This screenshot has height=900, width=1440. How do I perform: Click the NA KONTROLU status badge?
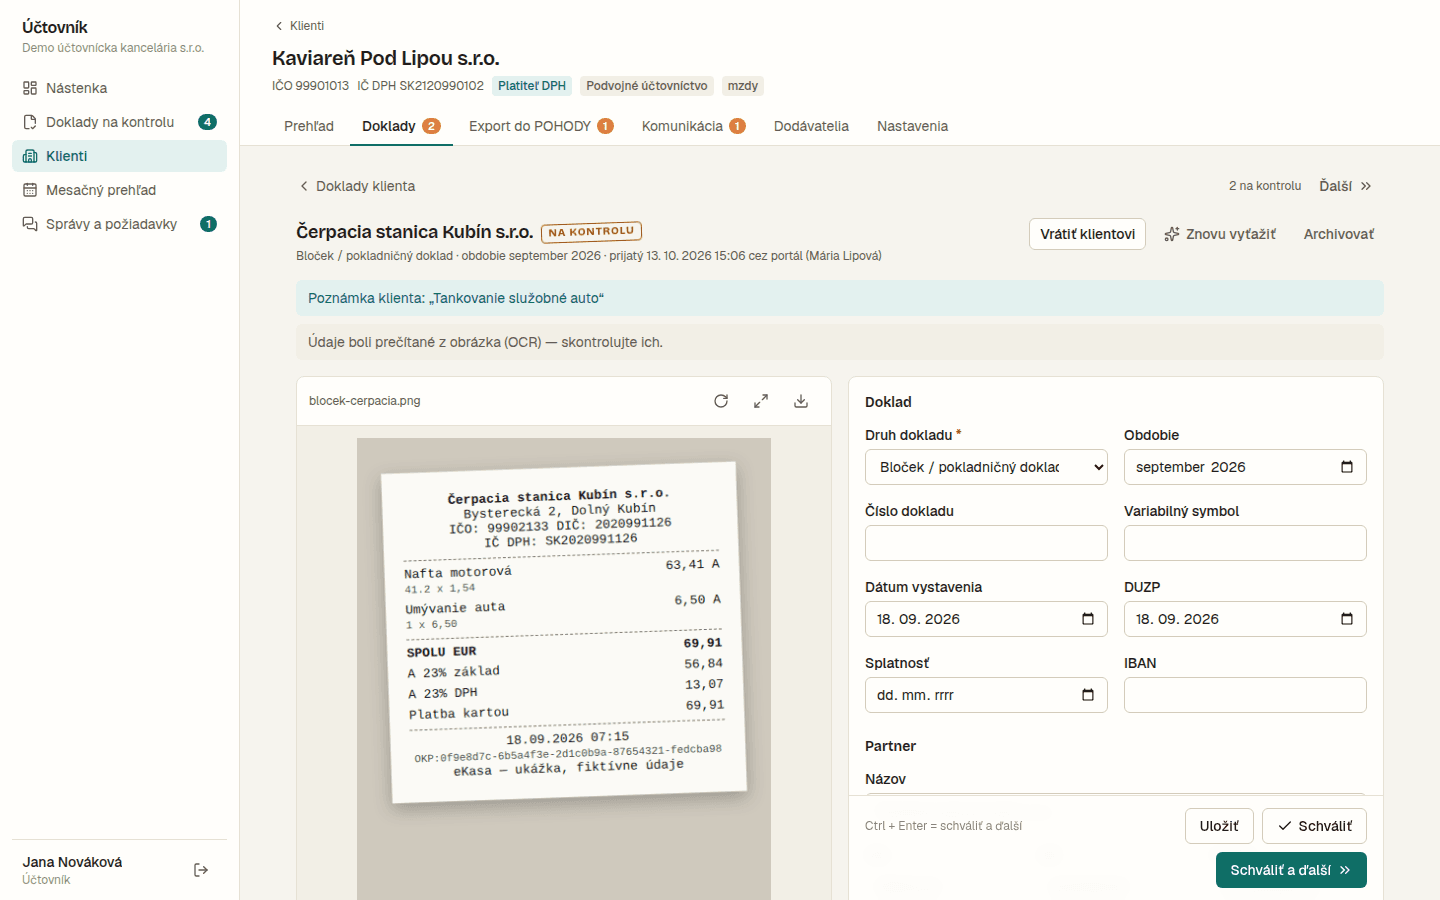pos(591,232)
